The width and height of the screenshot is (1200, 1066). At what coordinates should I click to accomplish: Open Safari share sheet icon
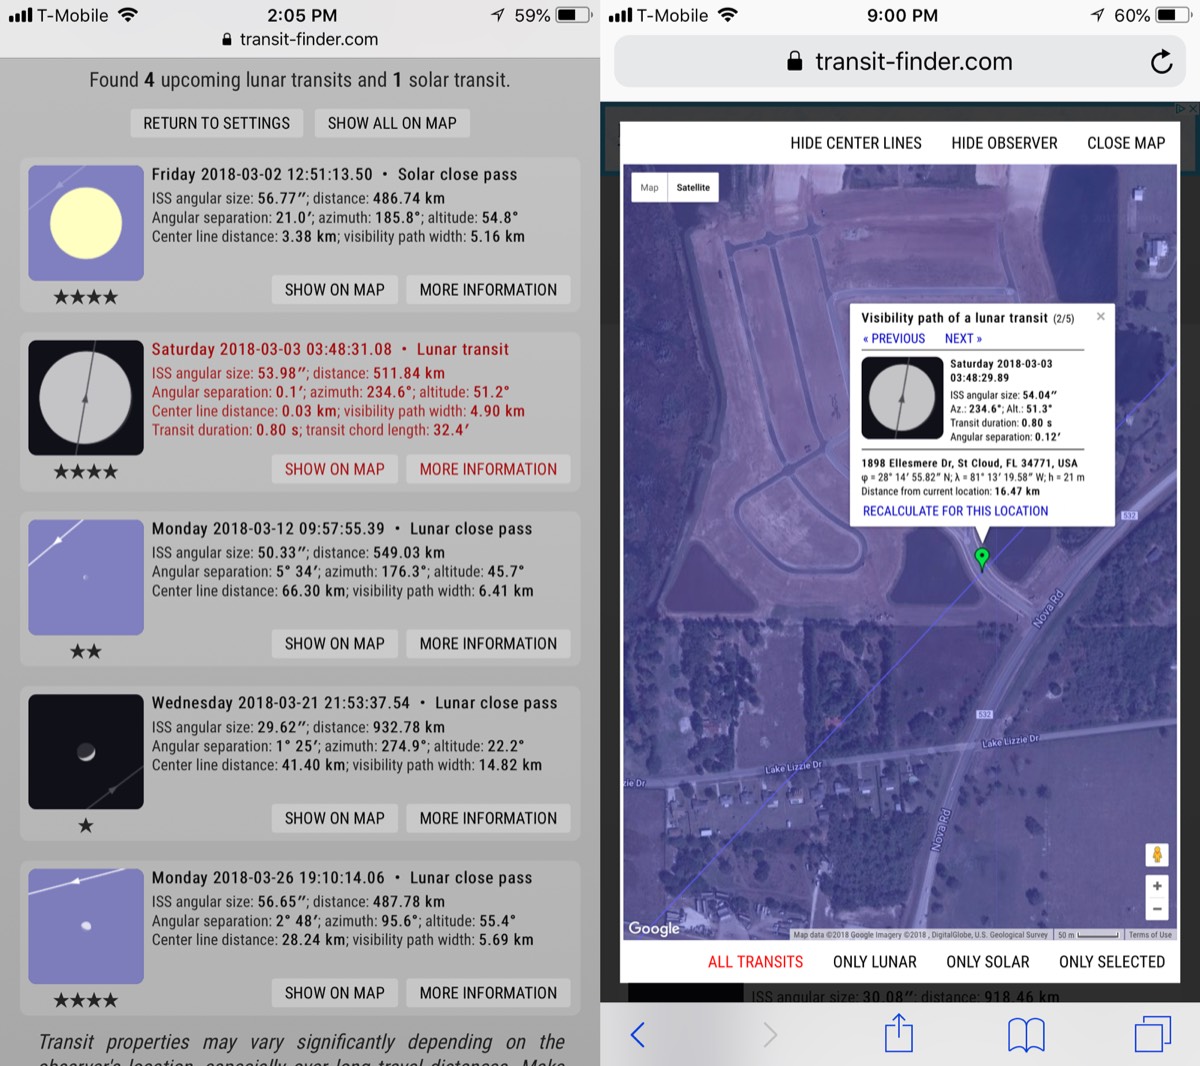899,1032
